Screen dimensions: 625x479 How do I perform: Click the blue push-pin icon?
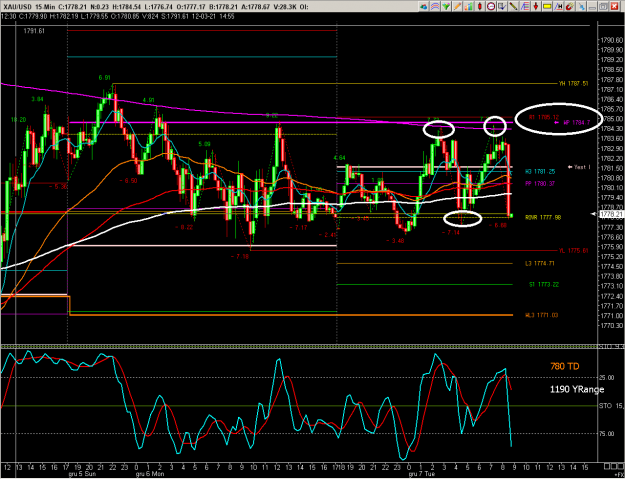[580, 6]
